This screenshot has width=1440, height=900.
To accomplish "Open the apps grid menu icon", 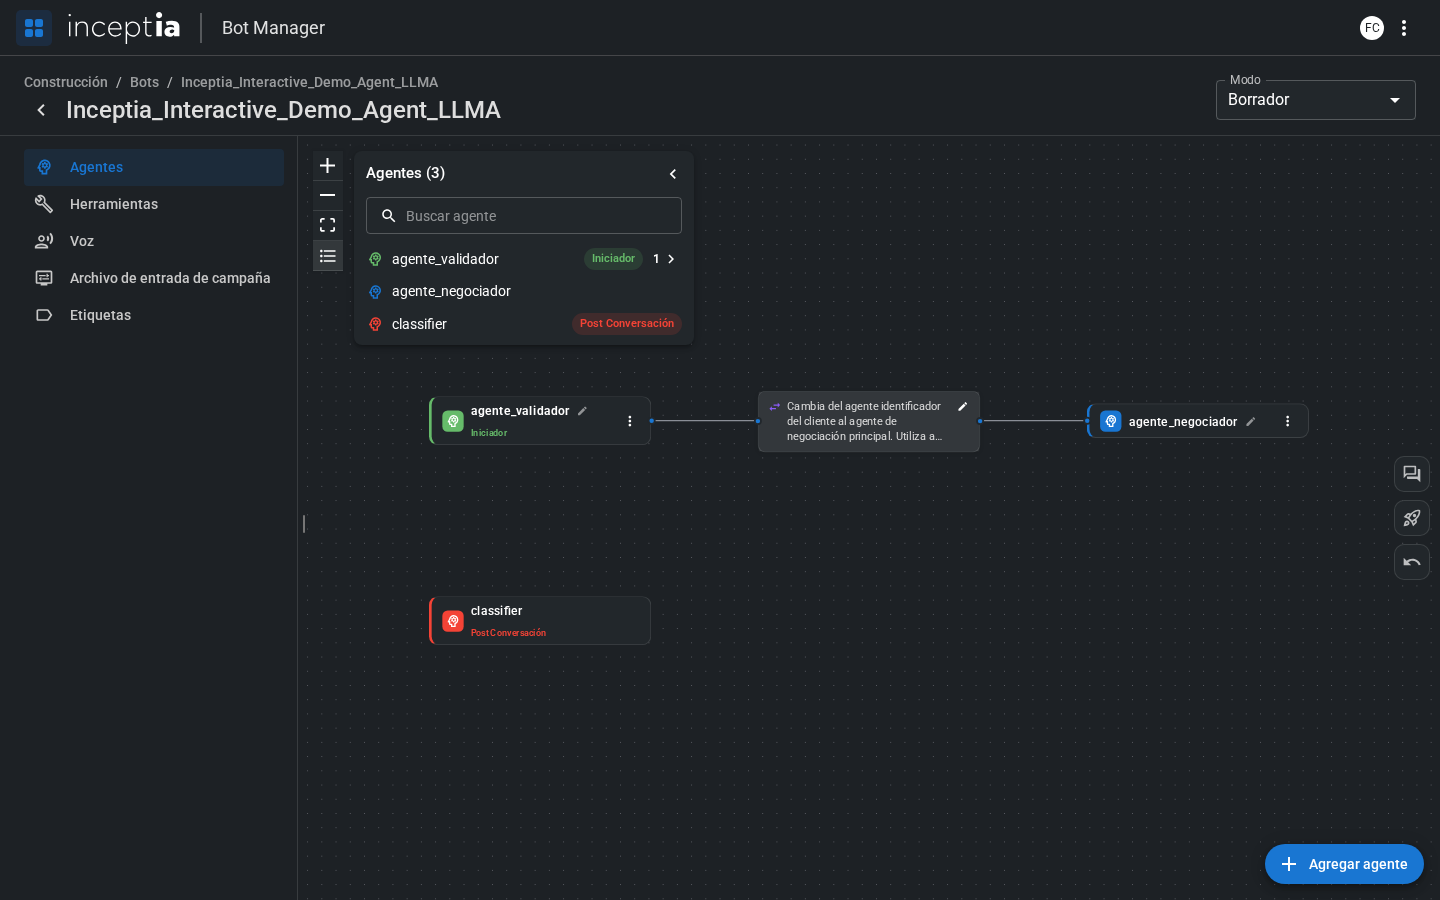I will (x=34, y=28).
